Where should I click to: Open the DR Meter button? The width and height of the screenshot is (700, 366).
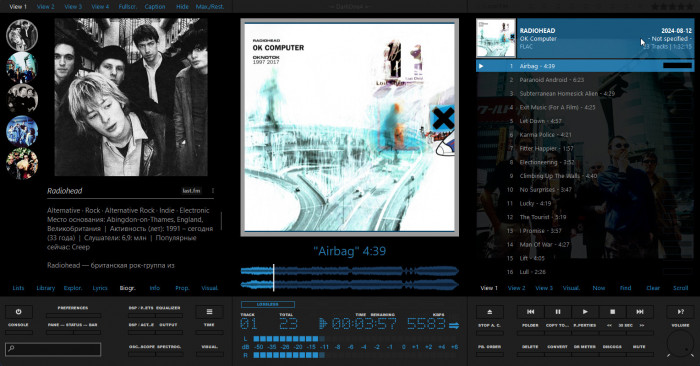point(585,354)
